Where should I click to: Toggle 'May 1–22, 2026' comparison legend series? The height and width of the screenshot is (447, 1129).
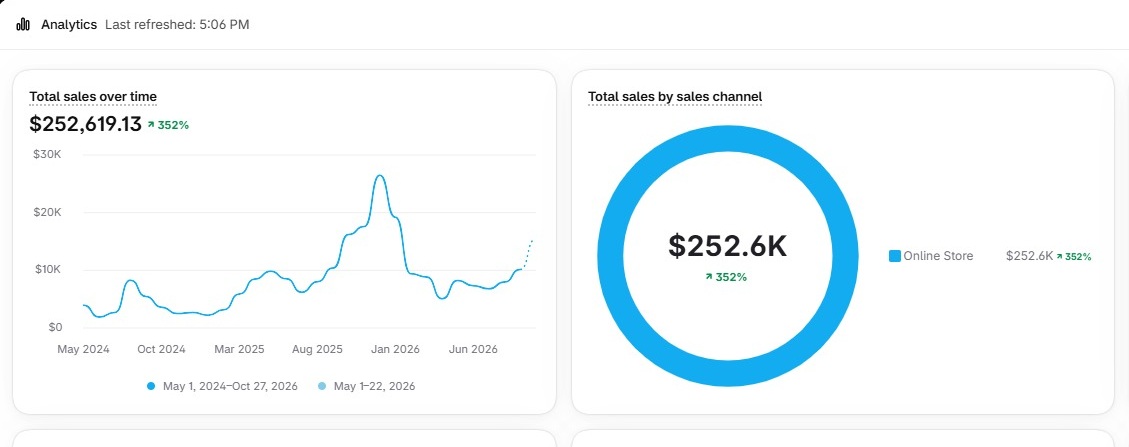(366, 387)
